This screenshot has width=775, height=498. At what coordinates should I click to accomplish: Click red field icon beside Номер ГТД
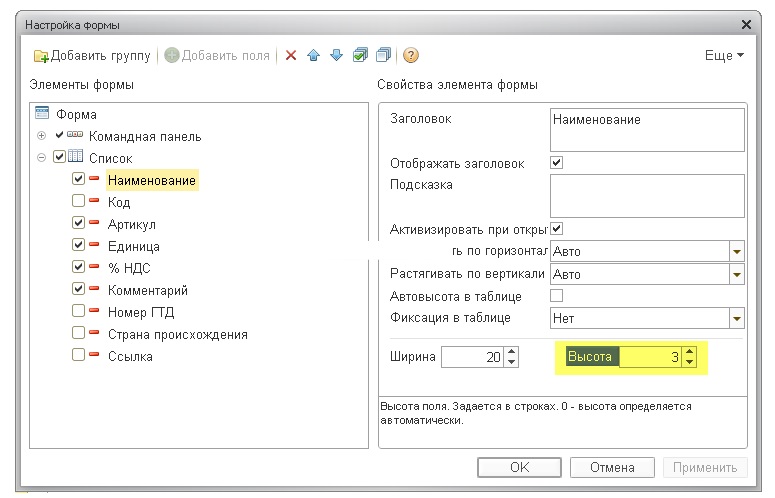[94, 310]
